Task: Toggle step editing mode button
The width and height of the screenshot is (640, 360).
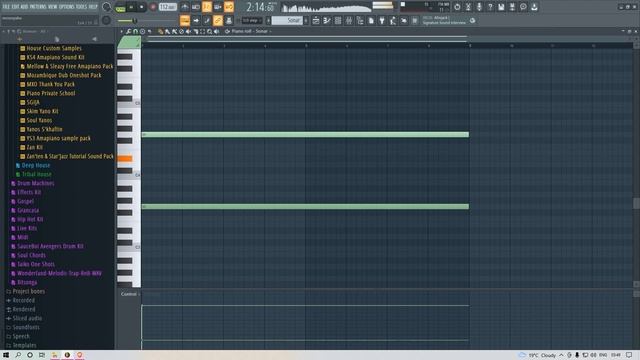Action: pos(207,20)
